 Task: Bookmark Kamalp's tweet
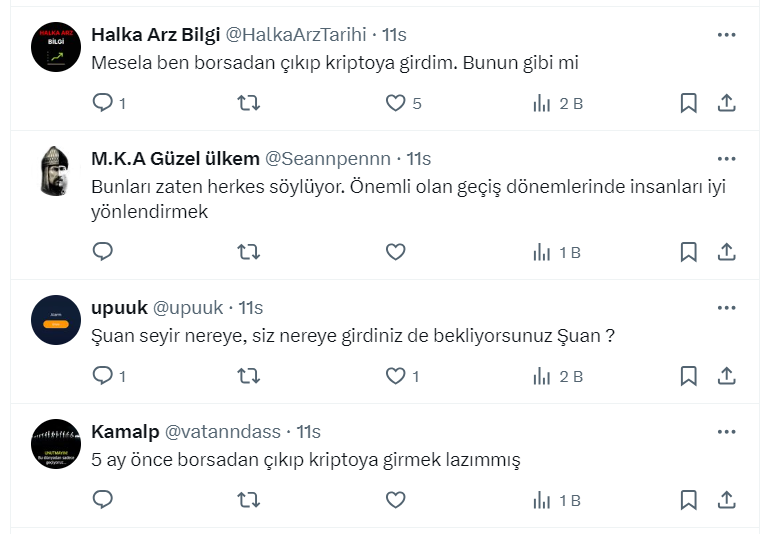tap(689, 499)
